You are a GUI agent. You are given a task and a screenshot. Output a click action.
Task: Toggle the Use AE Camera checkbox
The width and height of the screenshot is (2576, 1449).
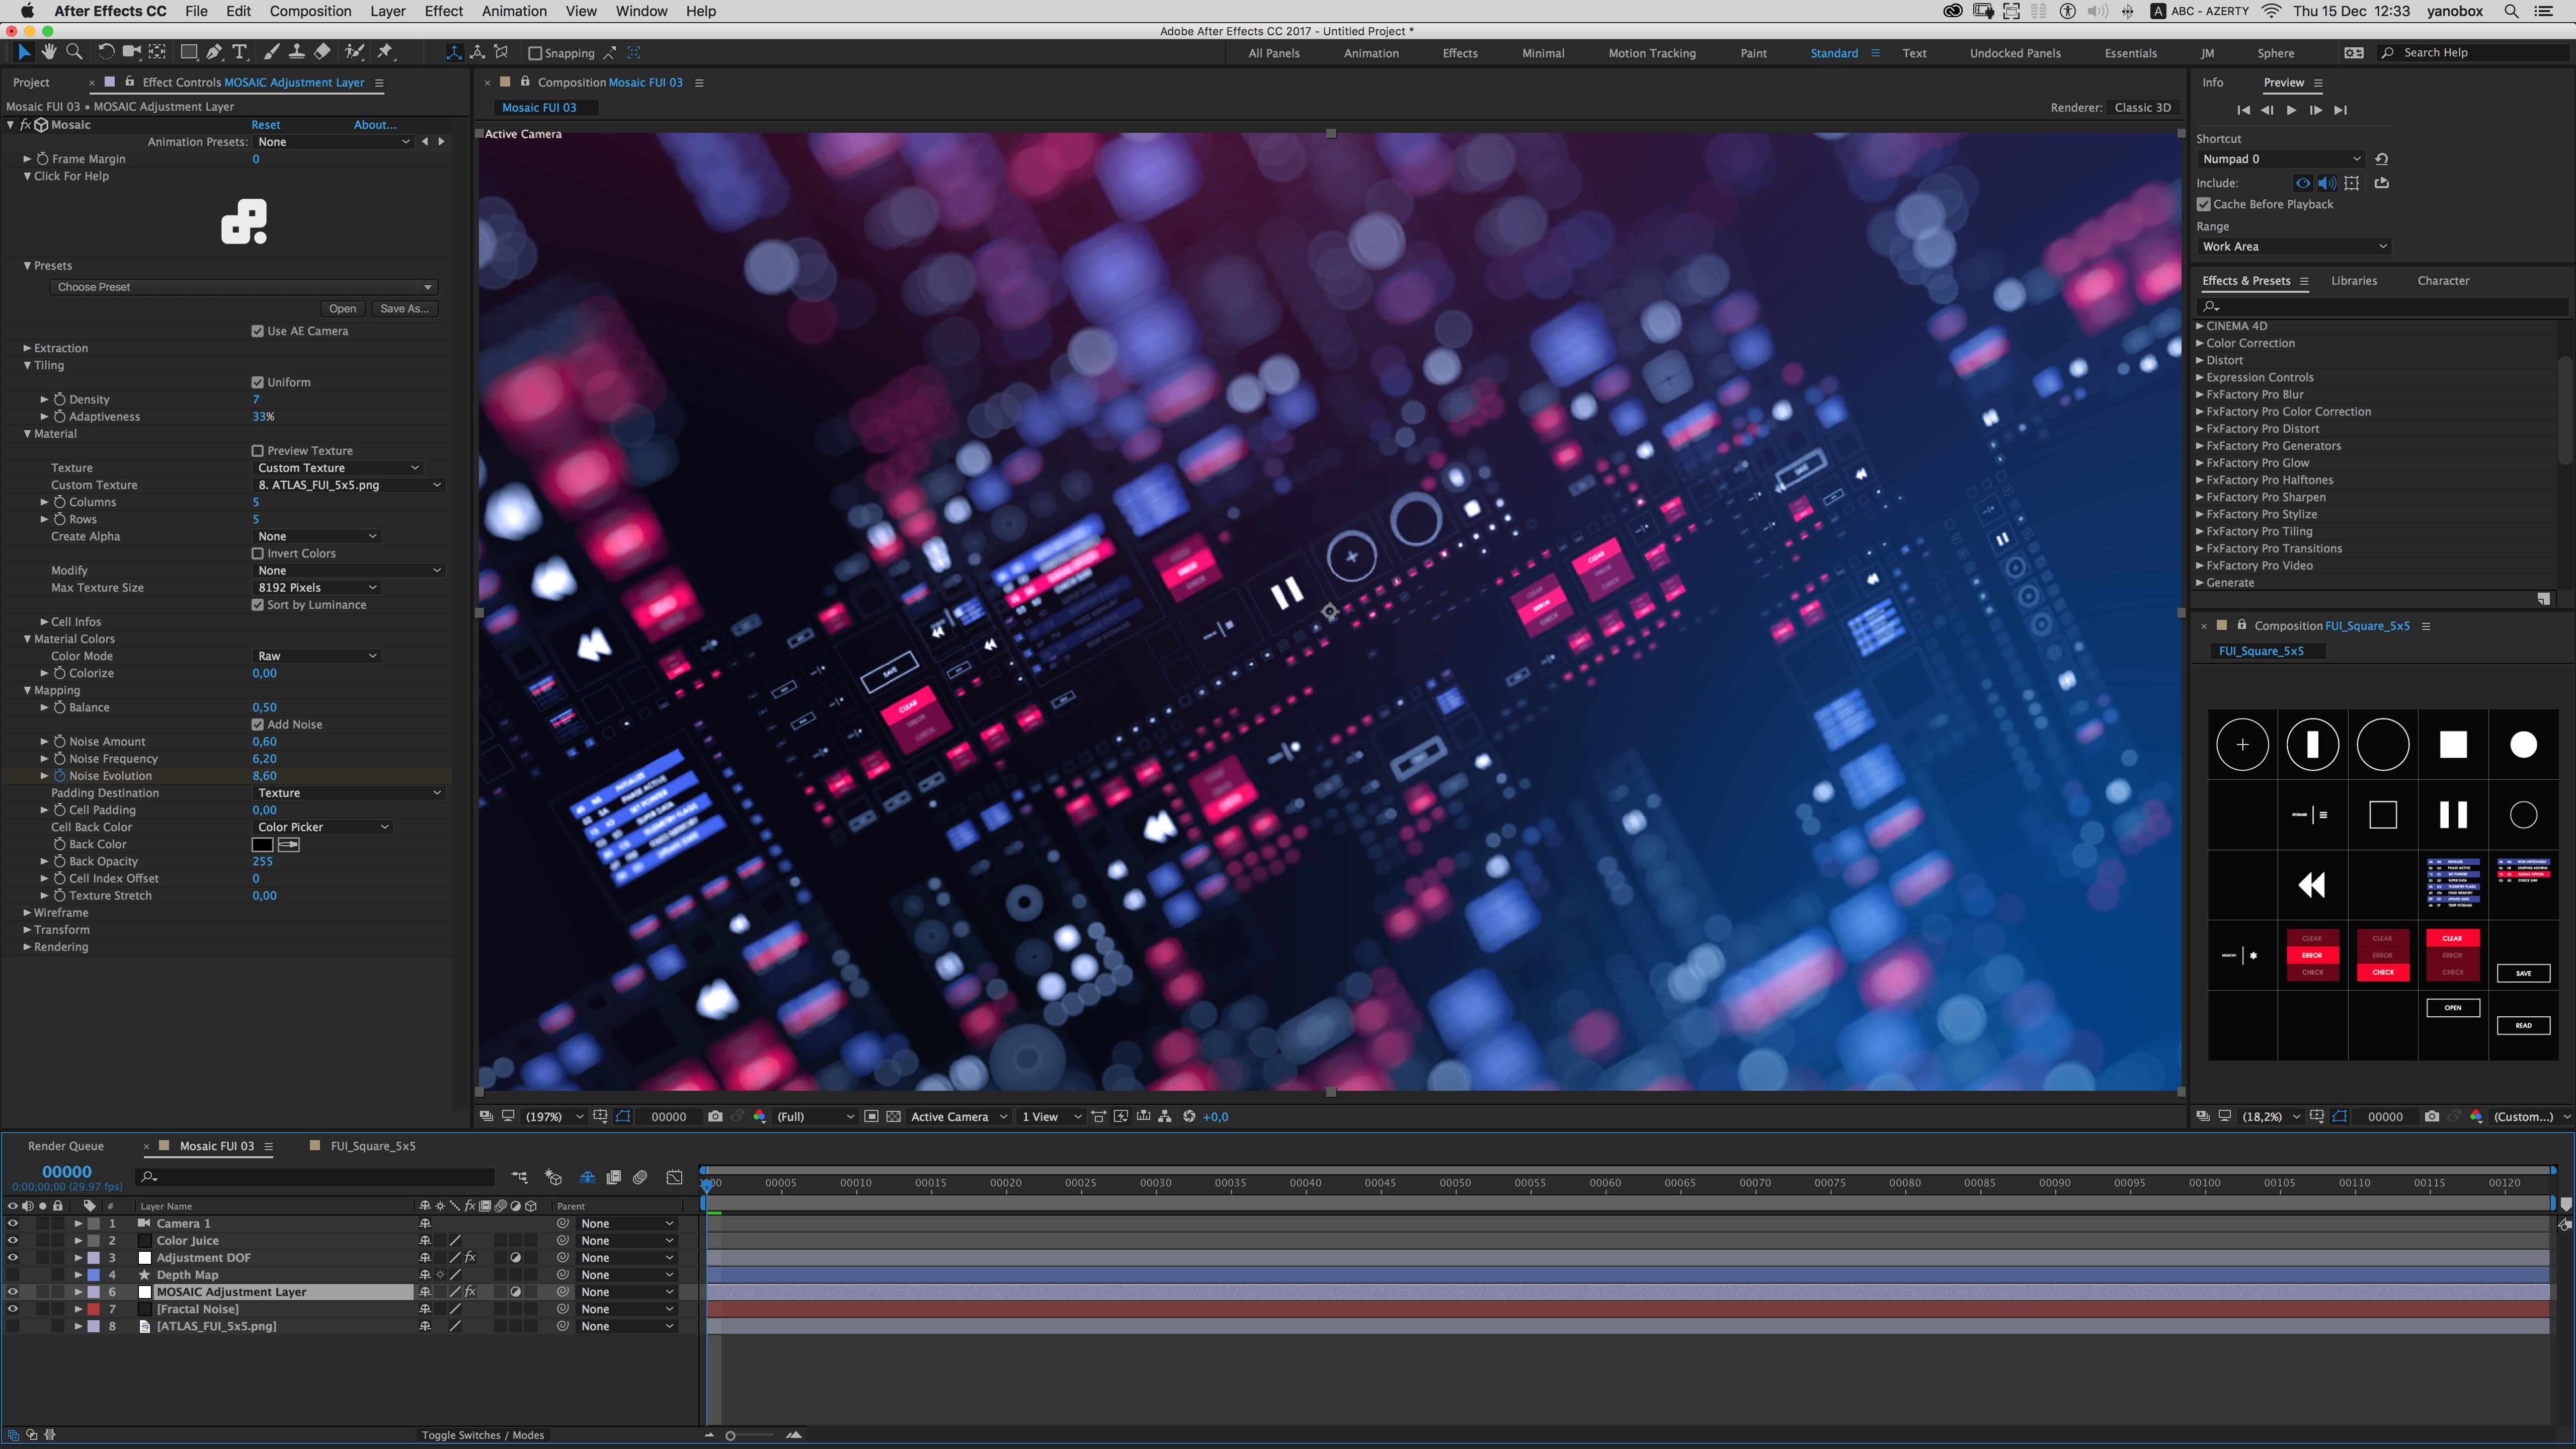[x=258, y=331]
